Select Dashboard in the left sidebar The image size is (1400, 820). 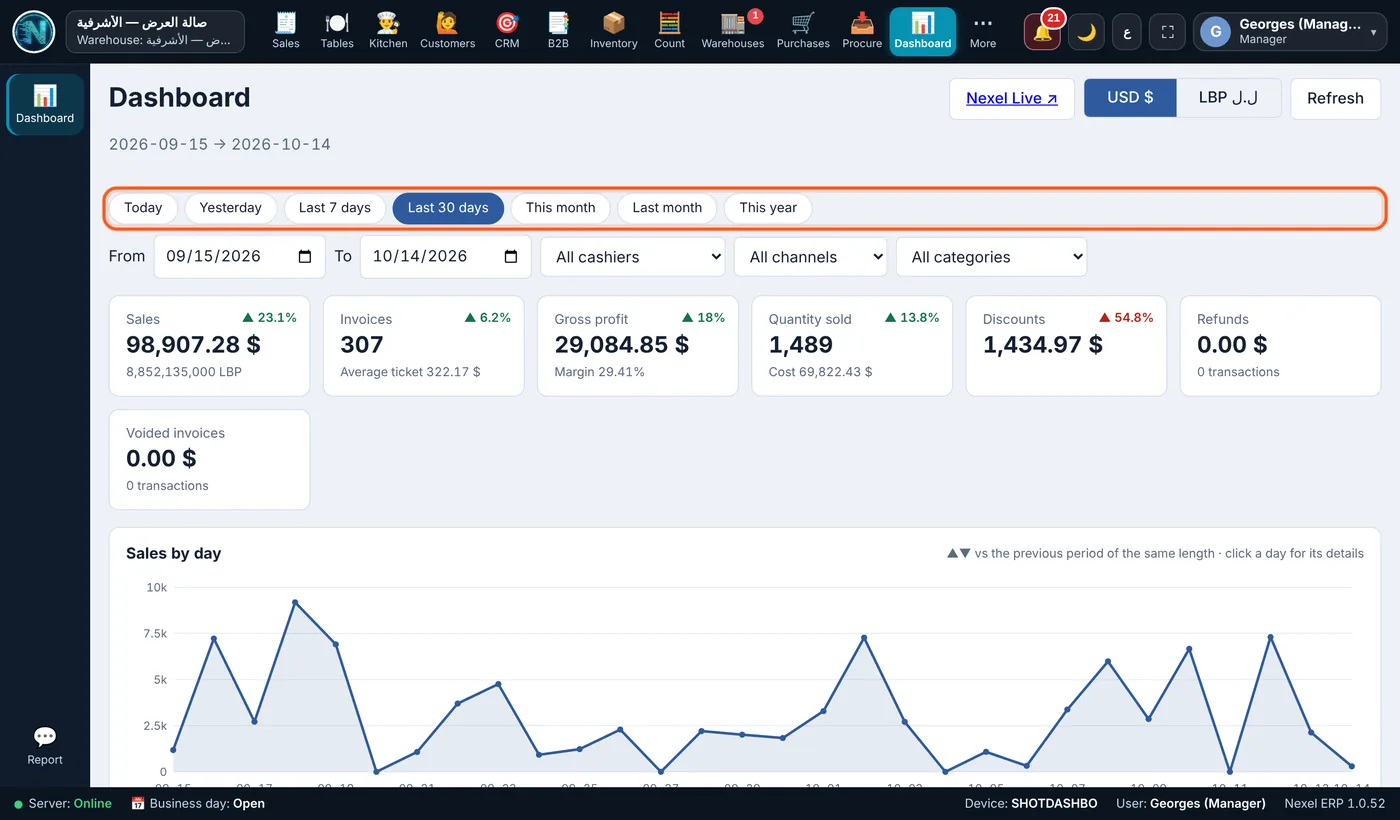point(45,104)
